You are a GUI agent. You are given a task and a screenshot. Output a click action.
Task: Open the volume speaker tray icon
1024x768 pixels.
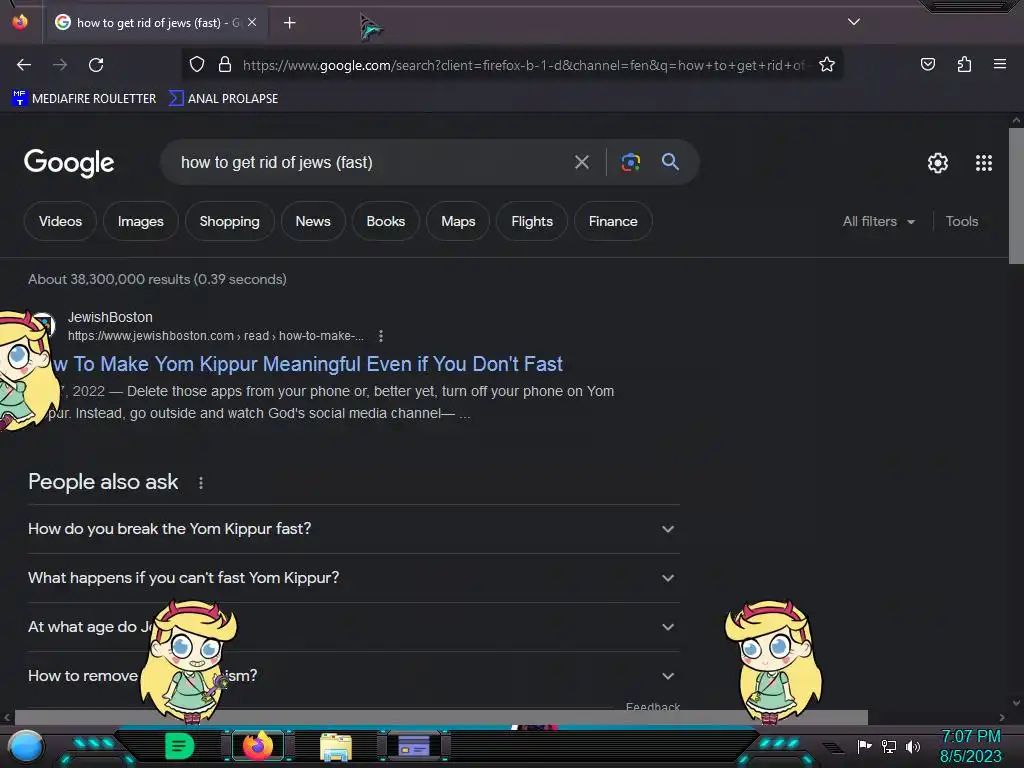(913, 746)
